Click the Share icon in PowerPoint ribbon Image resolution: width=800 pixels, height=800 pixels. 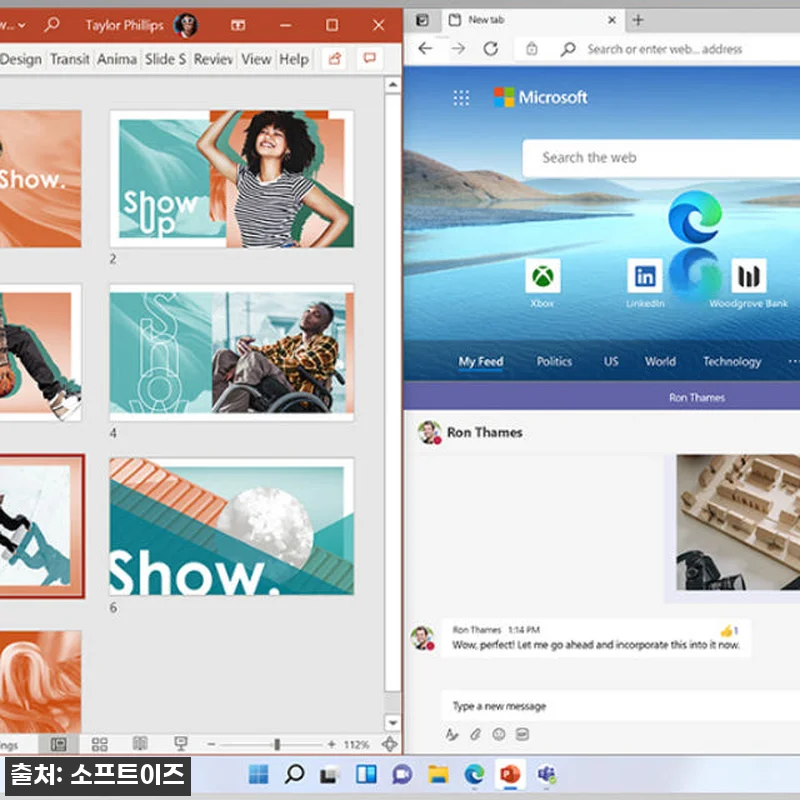point(335,59)
